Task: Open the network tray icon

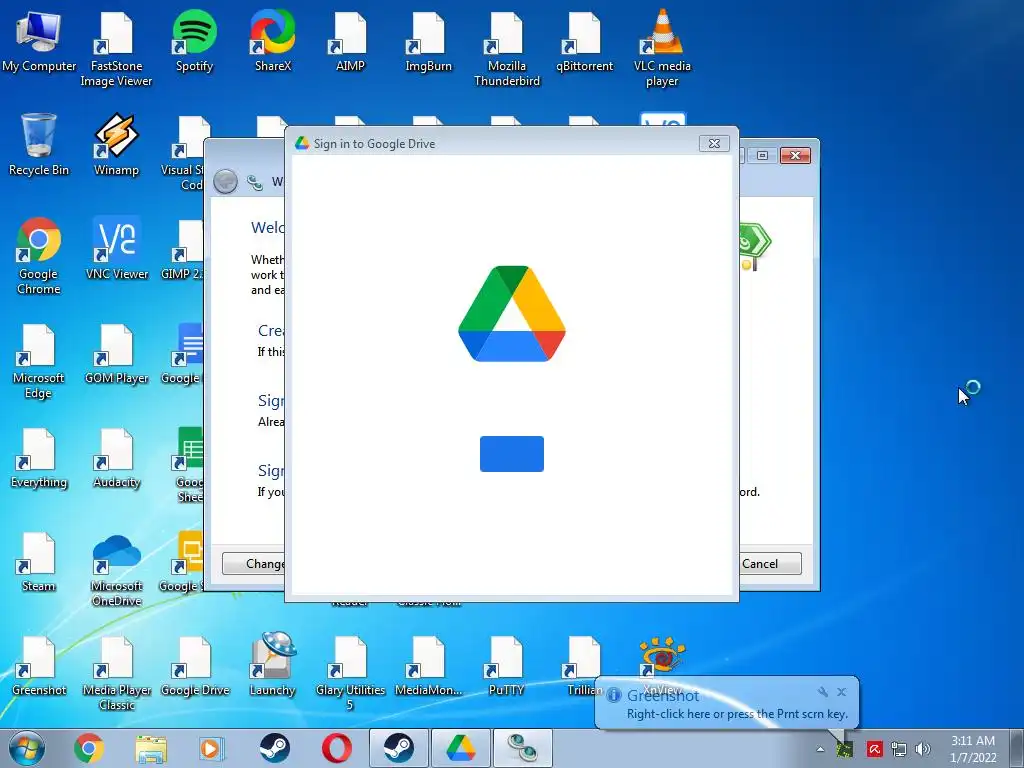Action: point(899,749)
